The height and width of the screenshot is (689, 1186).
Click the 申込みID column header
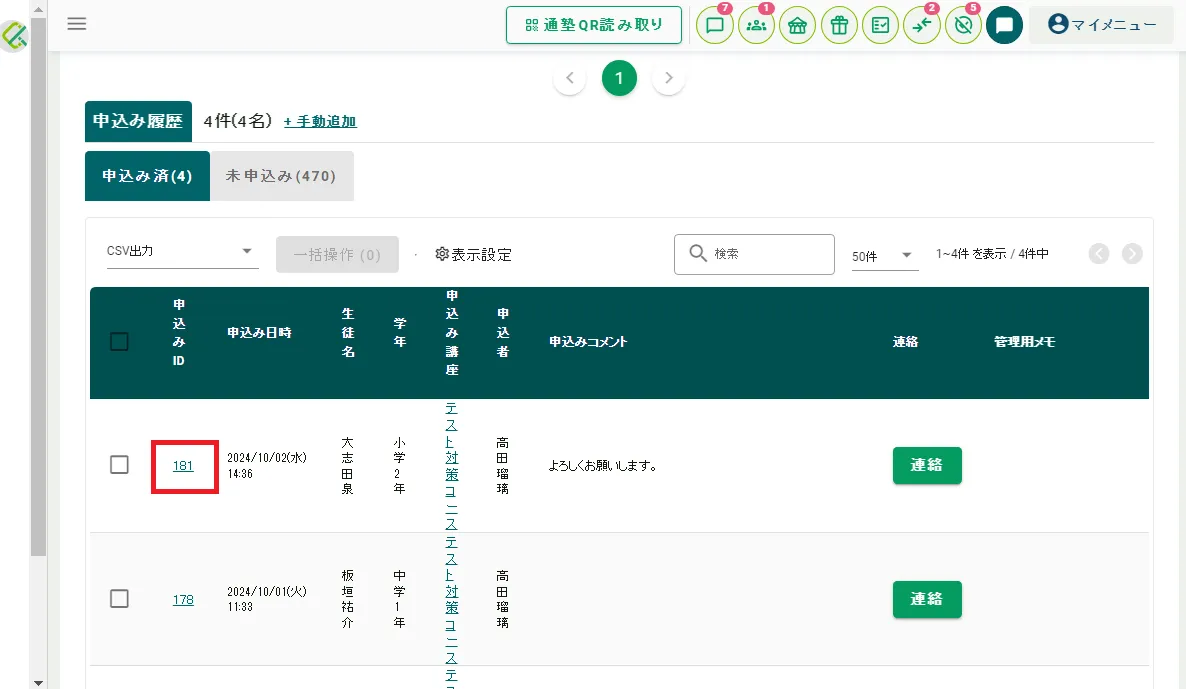179,333
